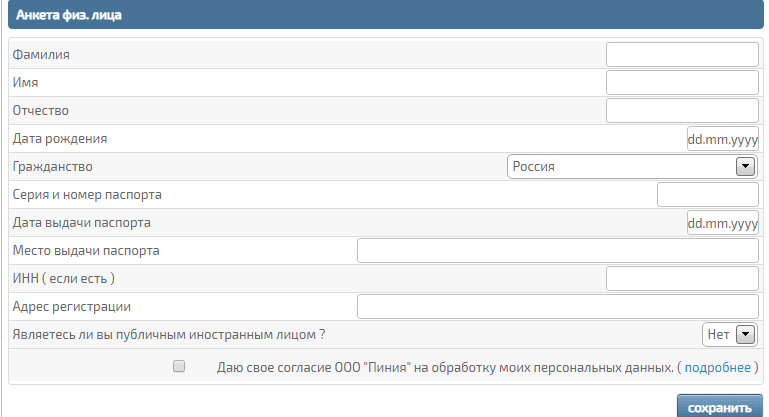Click the ИНН ( если есть ) label
The image size is (769, 417).
[64, 279]
